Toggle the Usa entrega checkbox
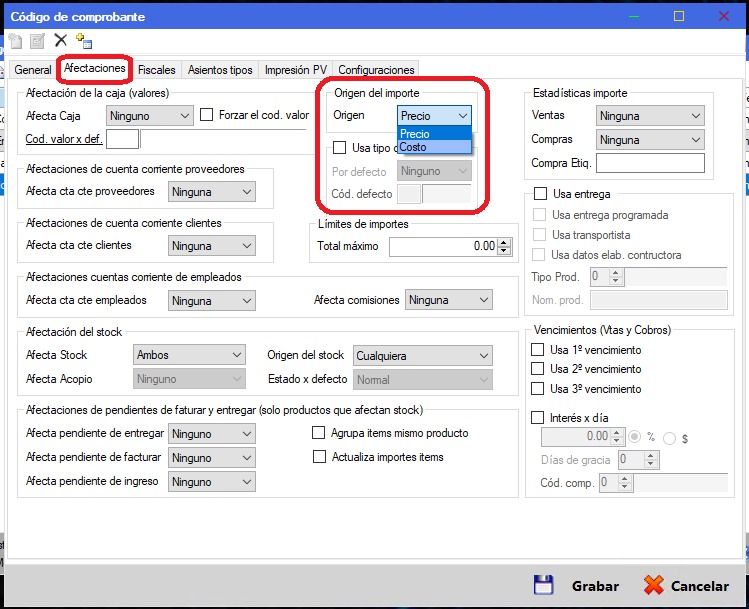Screen dimensions: 749x609 (x=541, y=194)
